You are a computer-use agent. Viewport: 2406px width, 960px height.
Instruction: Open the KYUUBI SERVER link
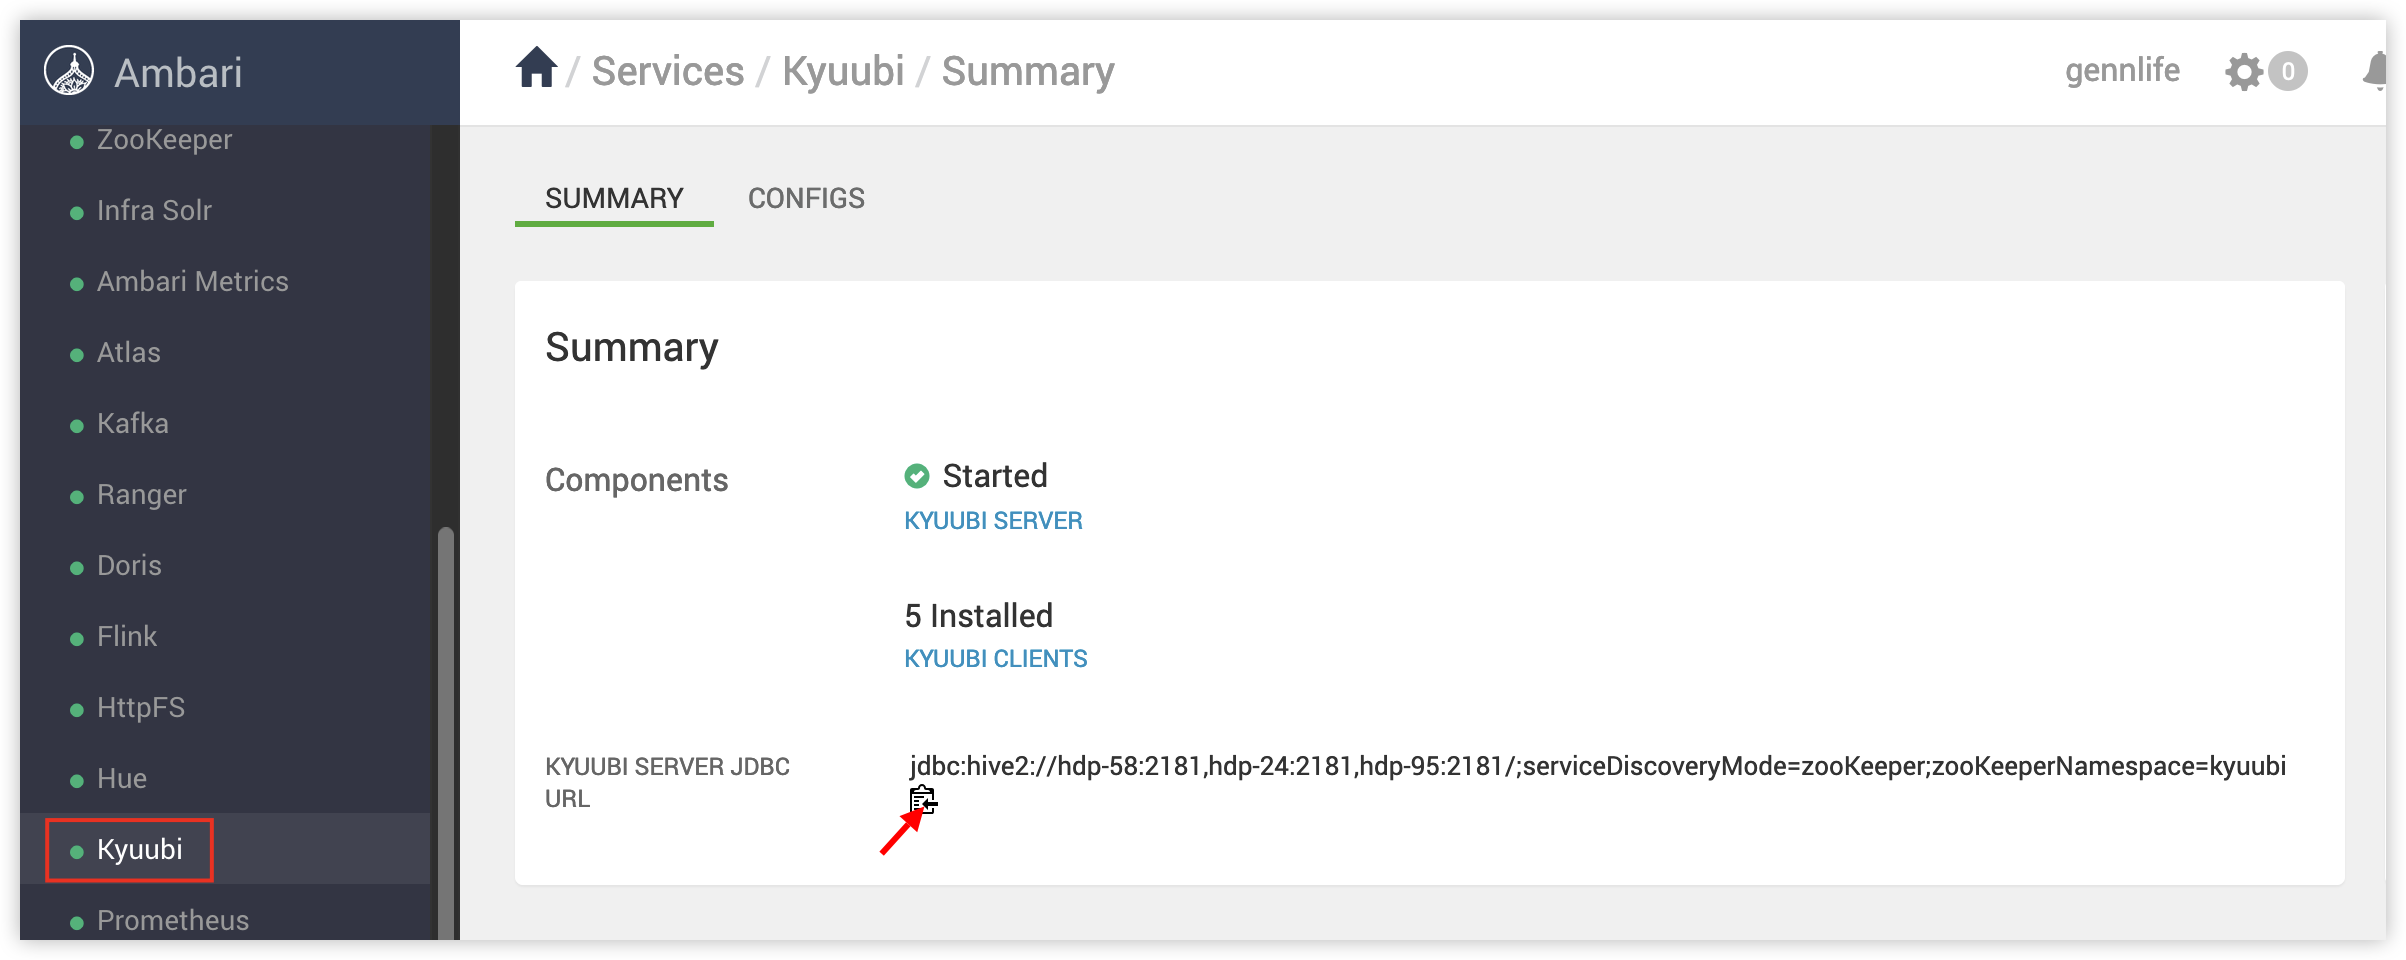point(993,521)
